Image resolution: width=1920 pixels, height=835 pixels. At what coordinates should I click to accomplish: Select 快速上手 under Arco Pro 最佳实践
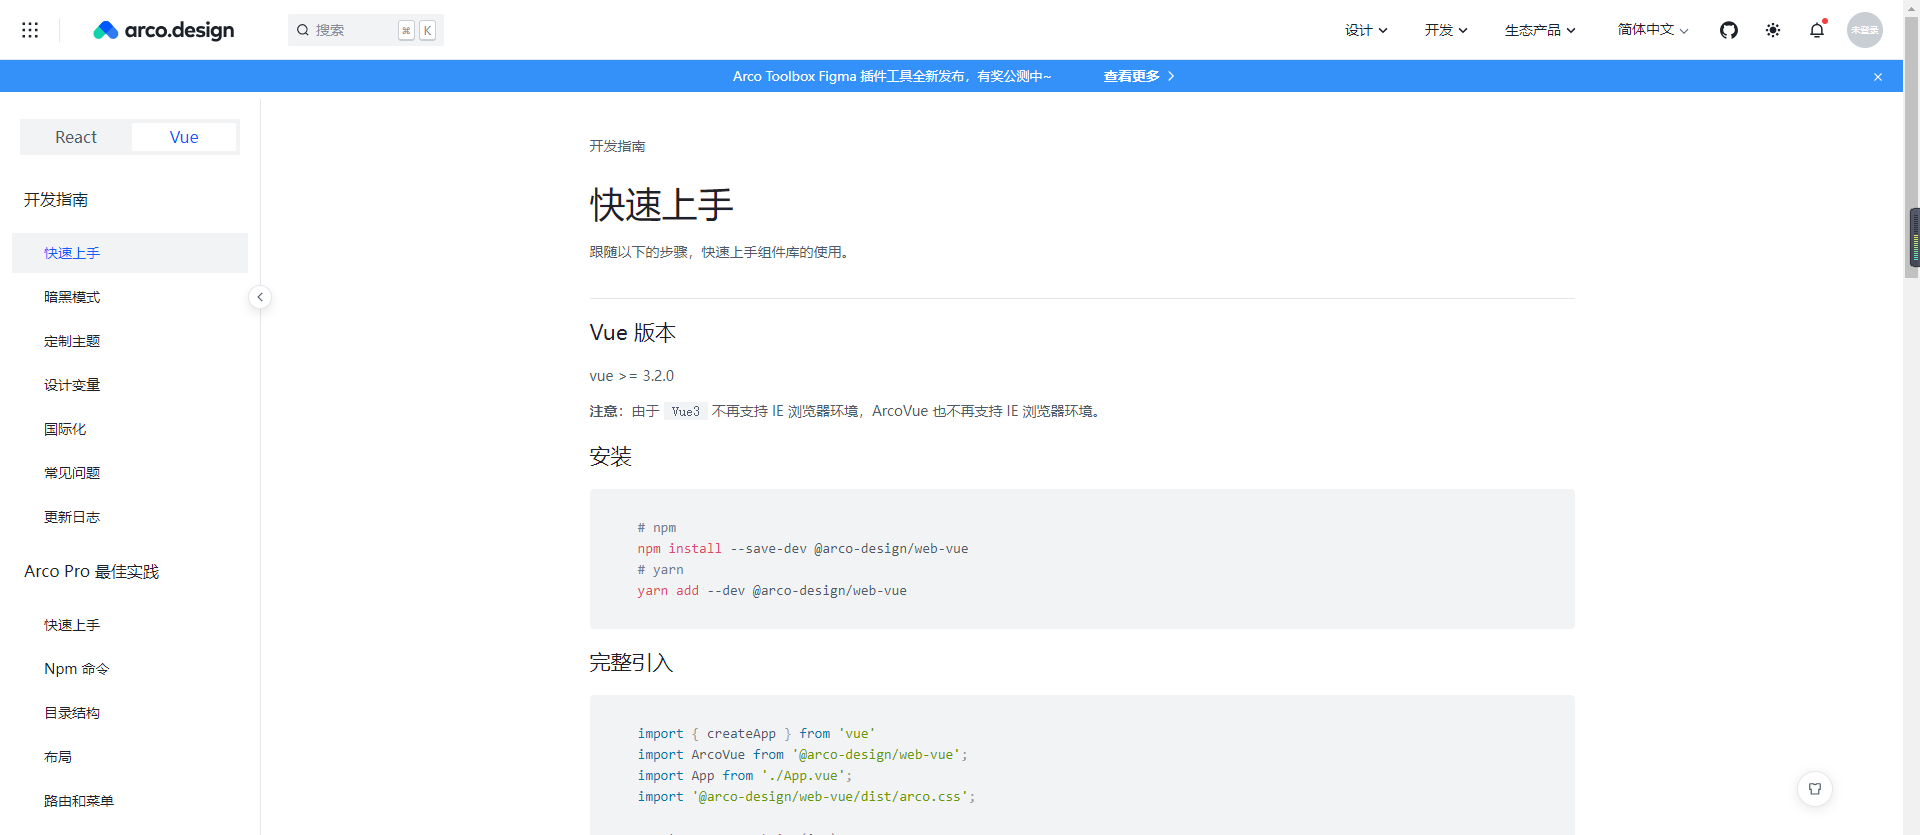tap(130, 625)
